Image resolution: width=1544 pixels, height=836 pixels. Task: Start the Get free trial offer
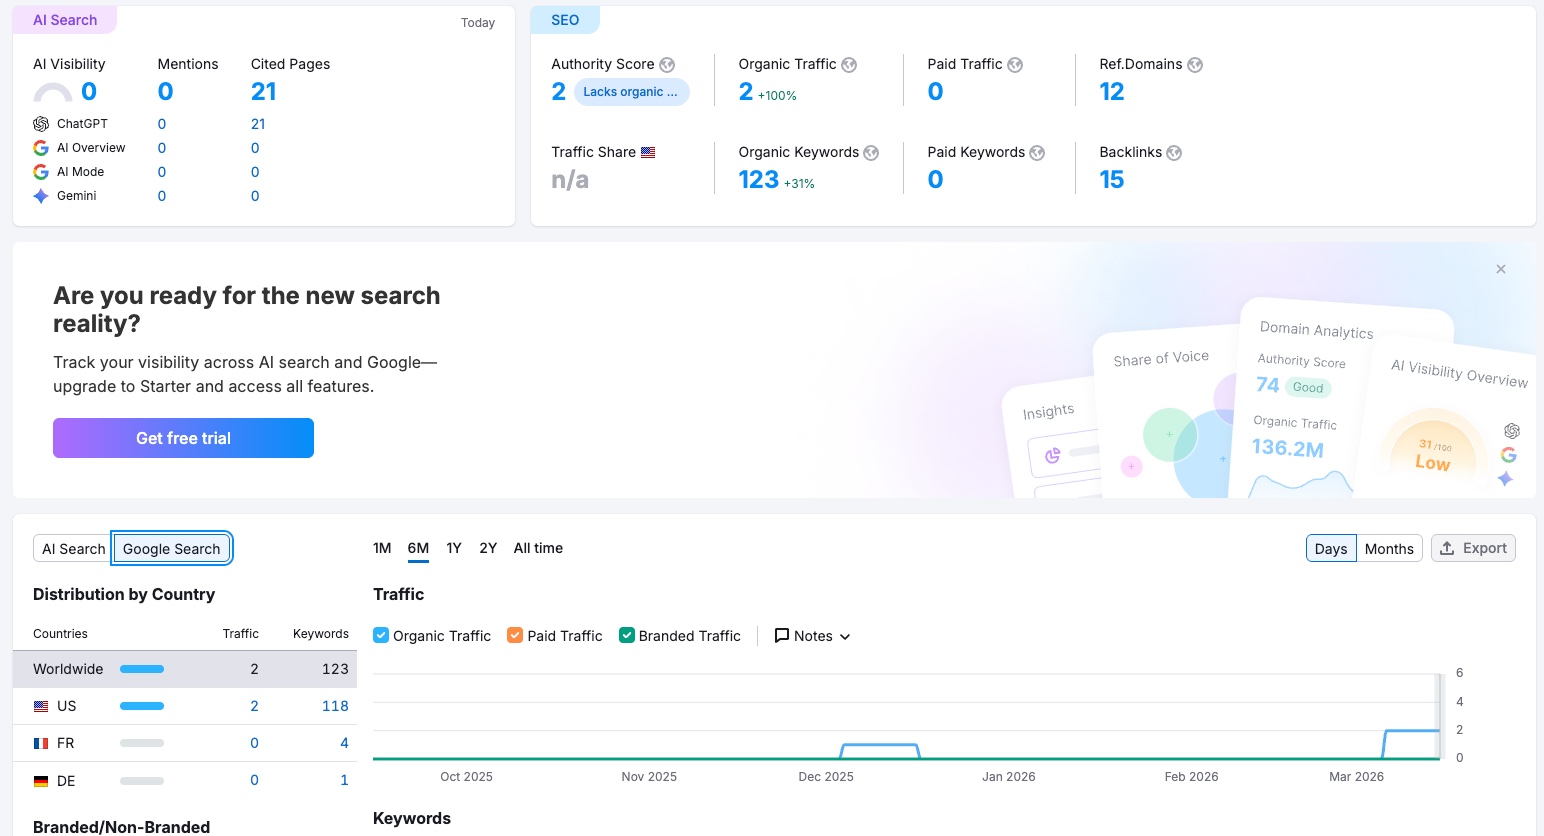pyautogui.click(x=183, y=438)
